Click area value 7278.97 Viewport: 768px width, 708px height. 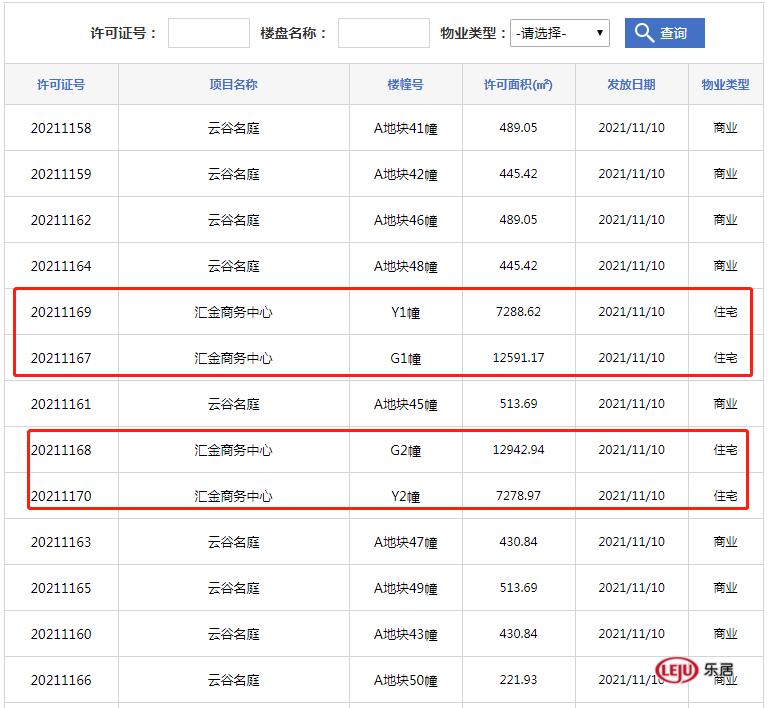coord(518,496)
